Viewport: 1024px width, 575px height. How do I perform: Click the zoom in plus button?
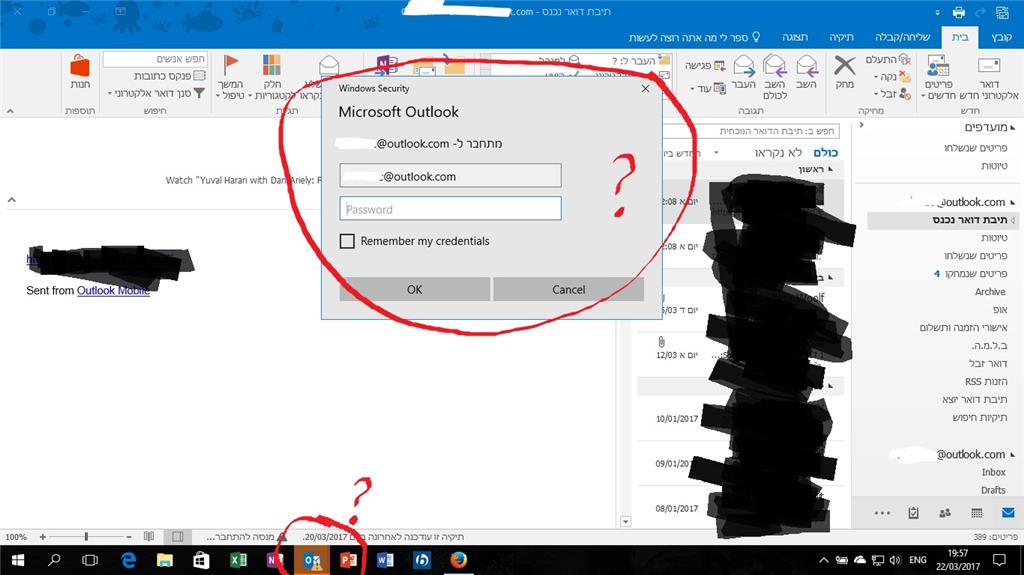tap(42, 536)
